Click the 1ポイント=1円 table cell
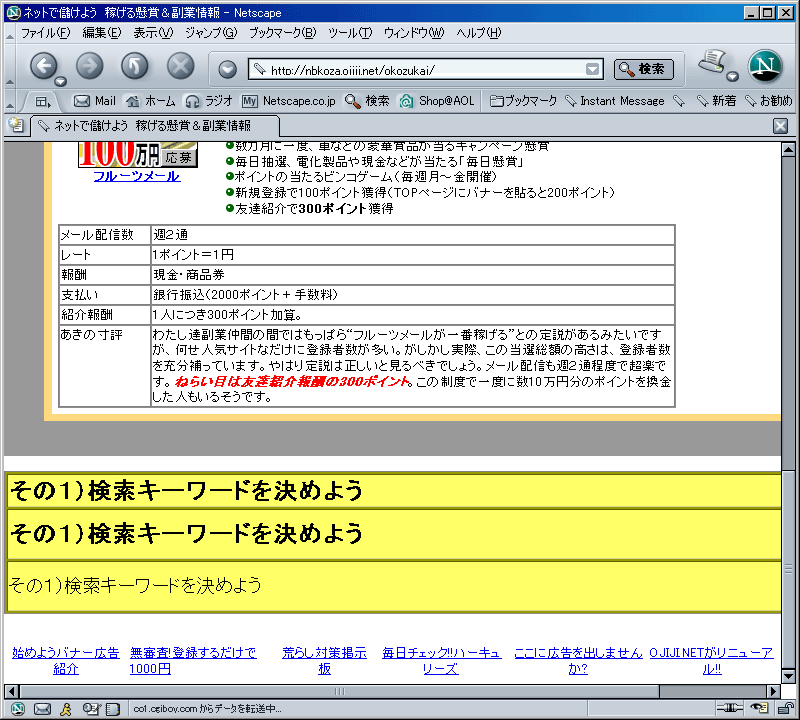Screen dimensions: 800x720 413,255
